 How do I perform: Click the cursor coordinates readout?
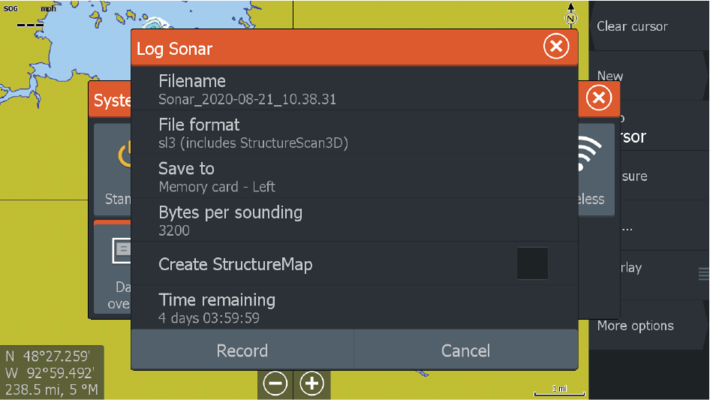pyautogui.click(x=50, y=370)
